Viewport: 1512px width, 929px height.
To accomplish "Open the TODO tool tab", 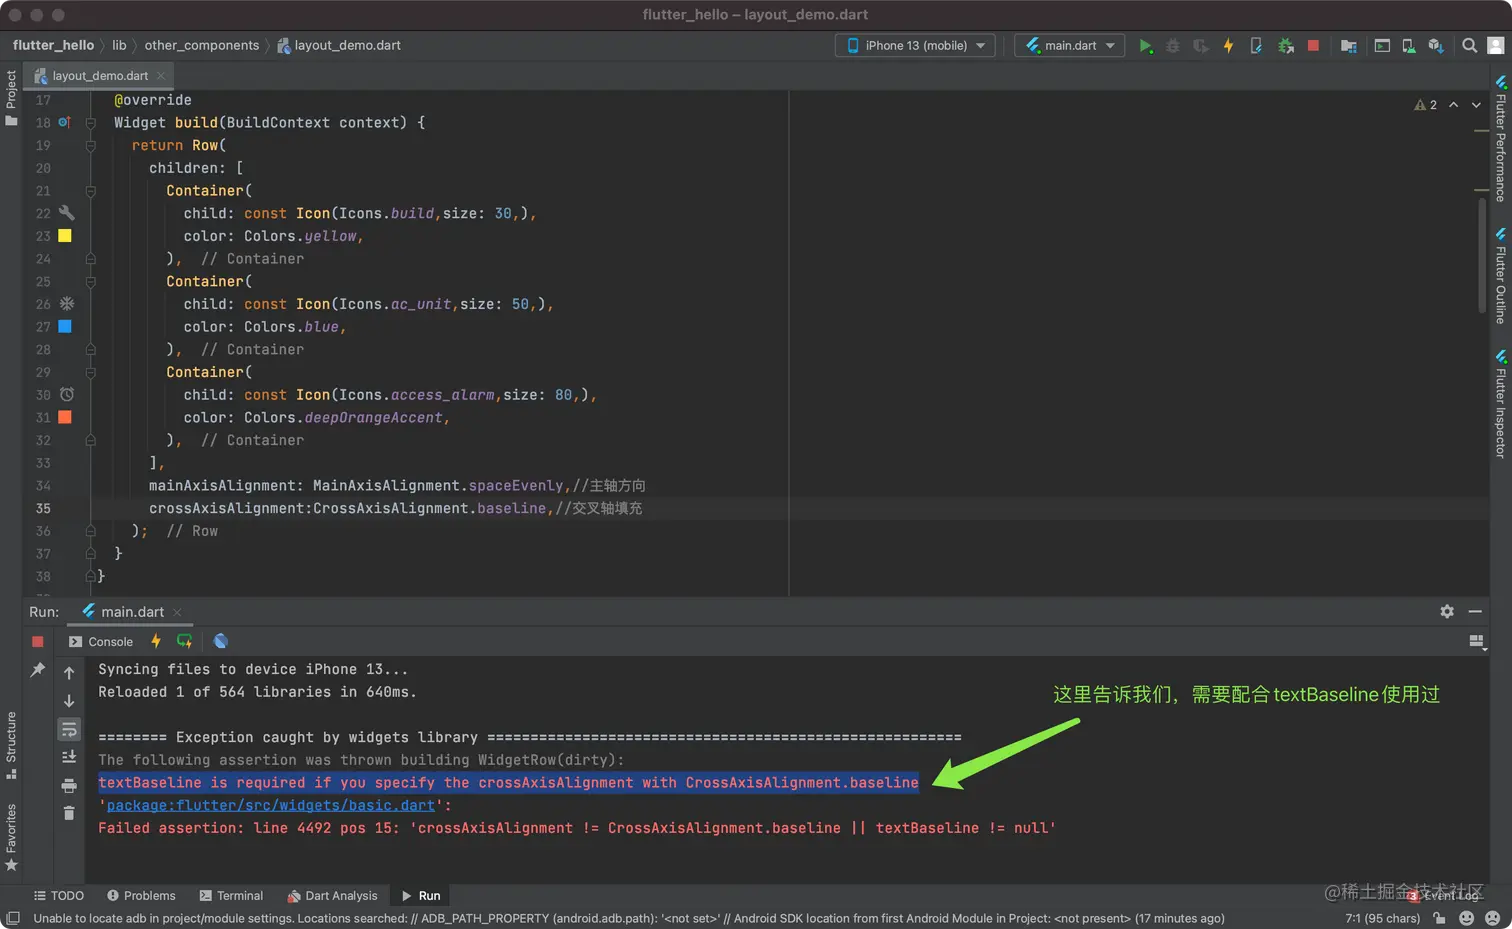I will pos(59,896).
